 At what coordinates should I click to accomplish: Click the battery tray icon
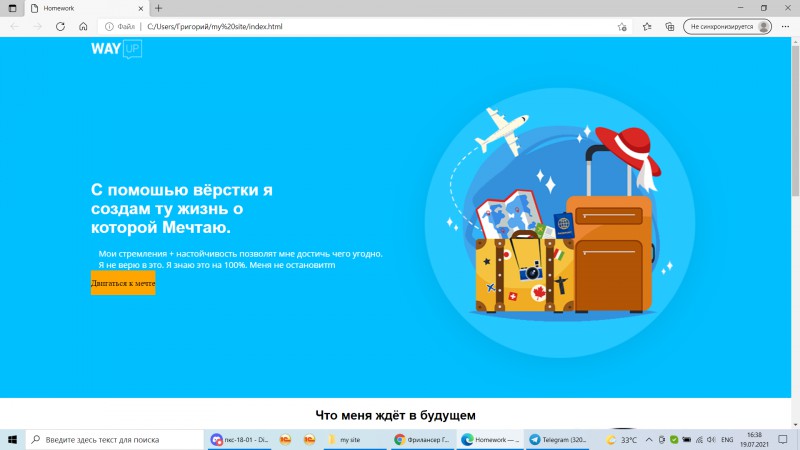click(687, 439)
